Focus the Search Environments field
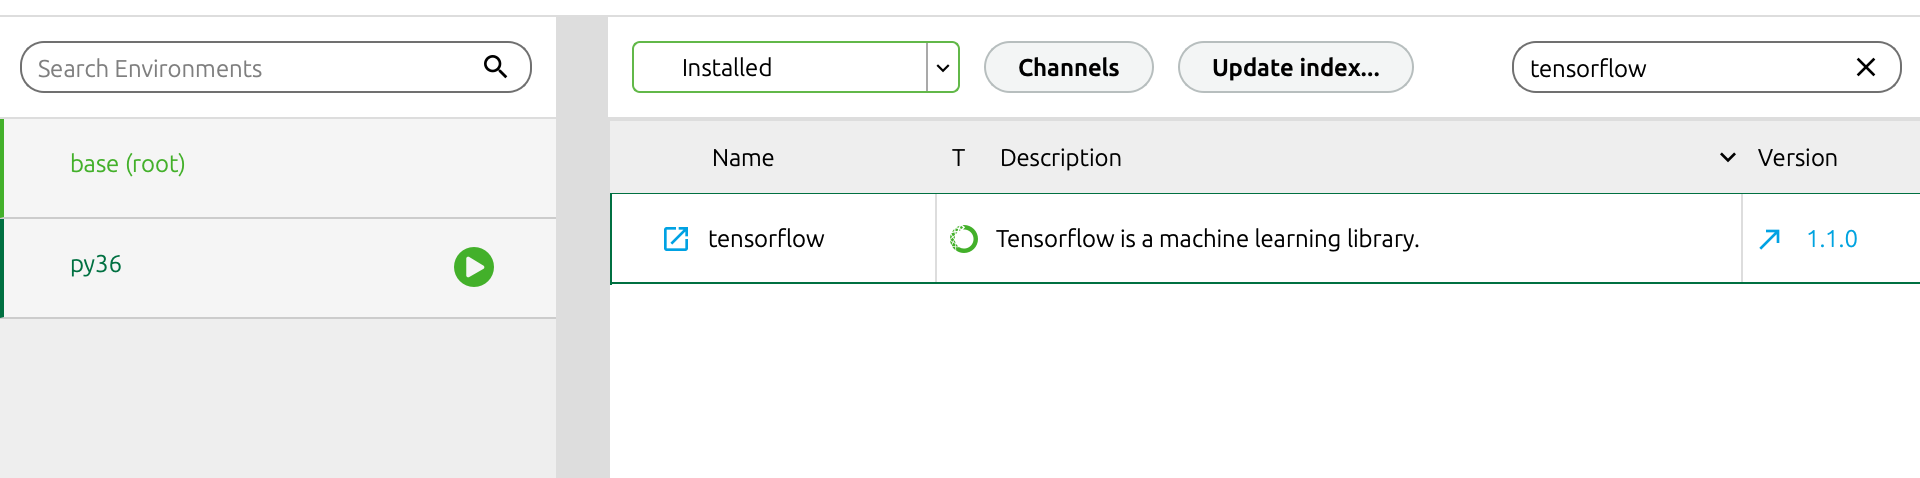1920x478 pixels. click(x=250, y=68)
